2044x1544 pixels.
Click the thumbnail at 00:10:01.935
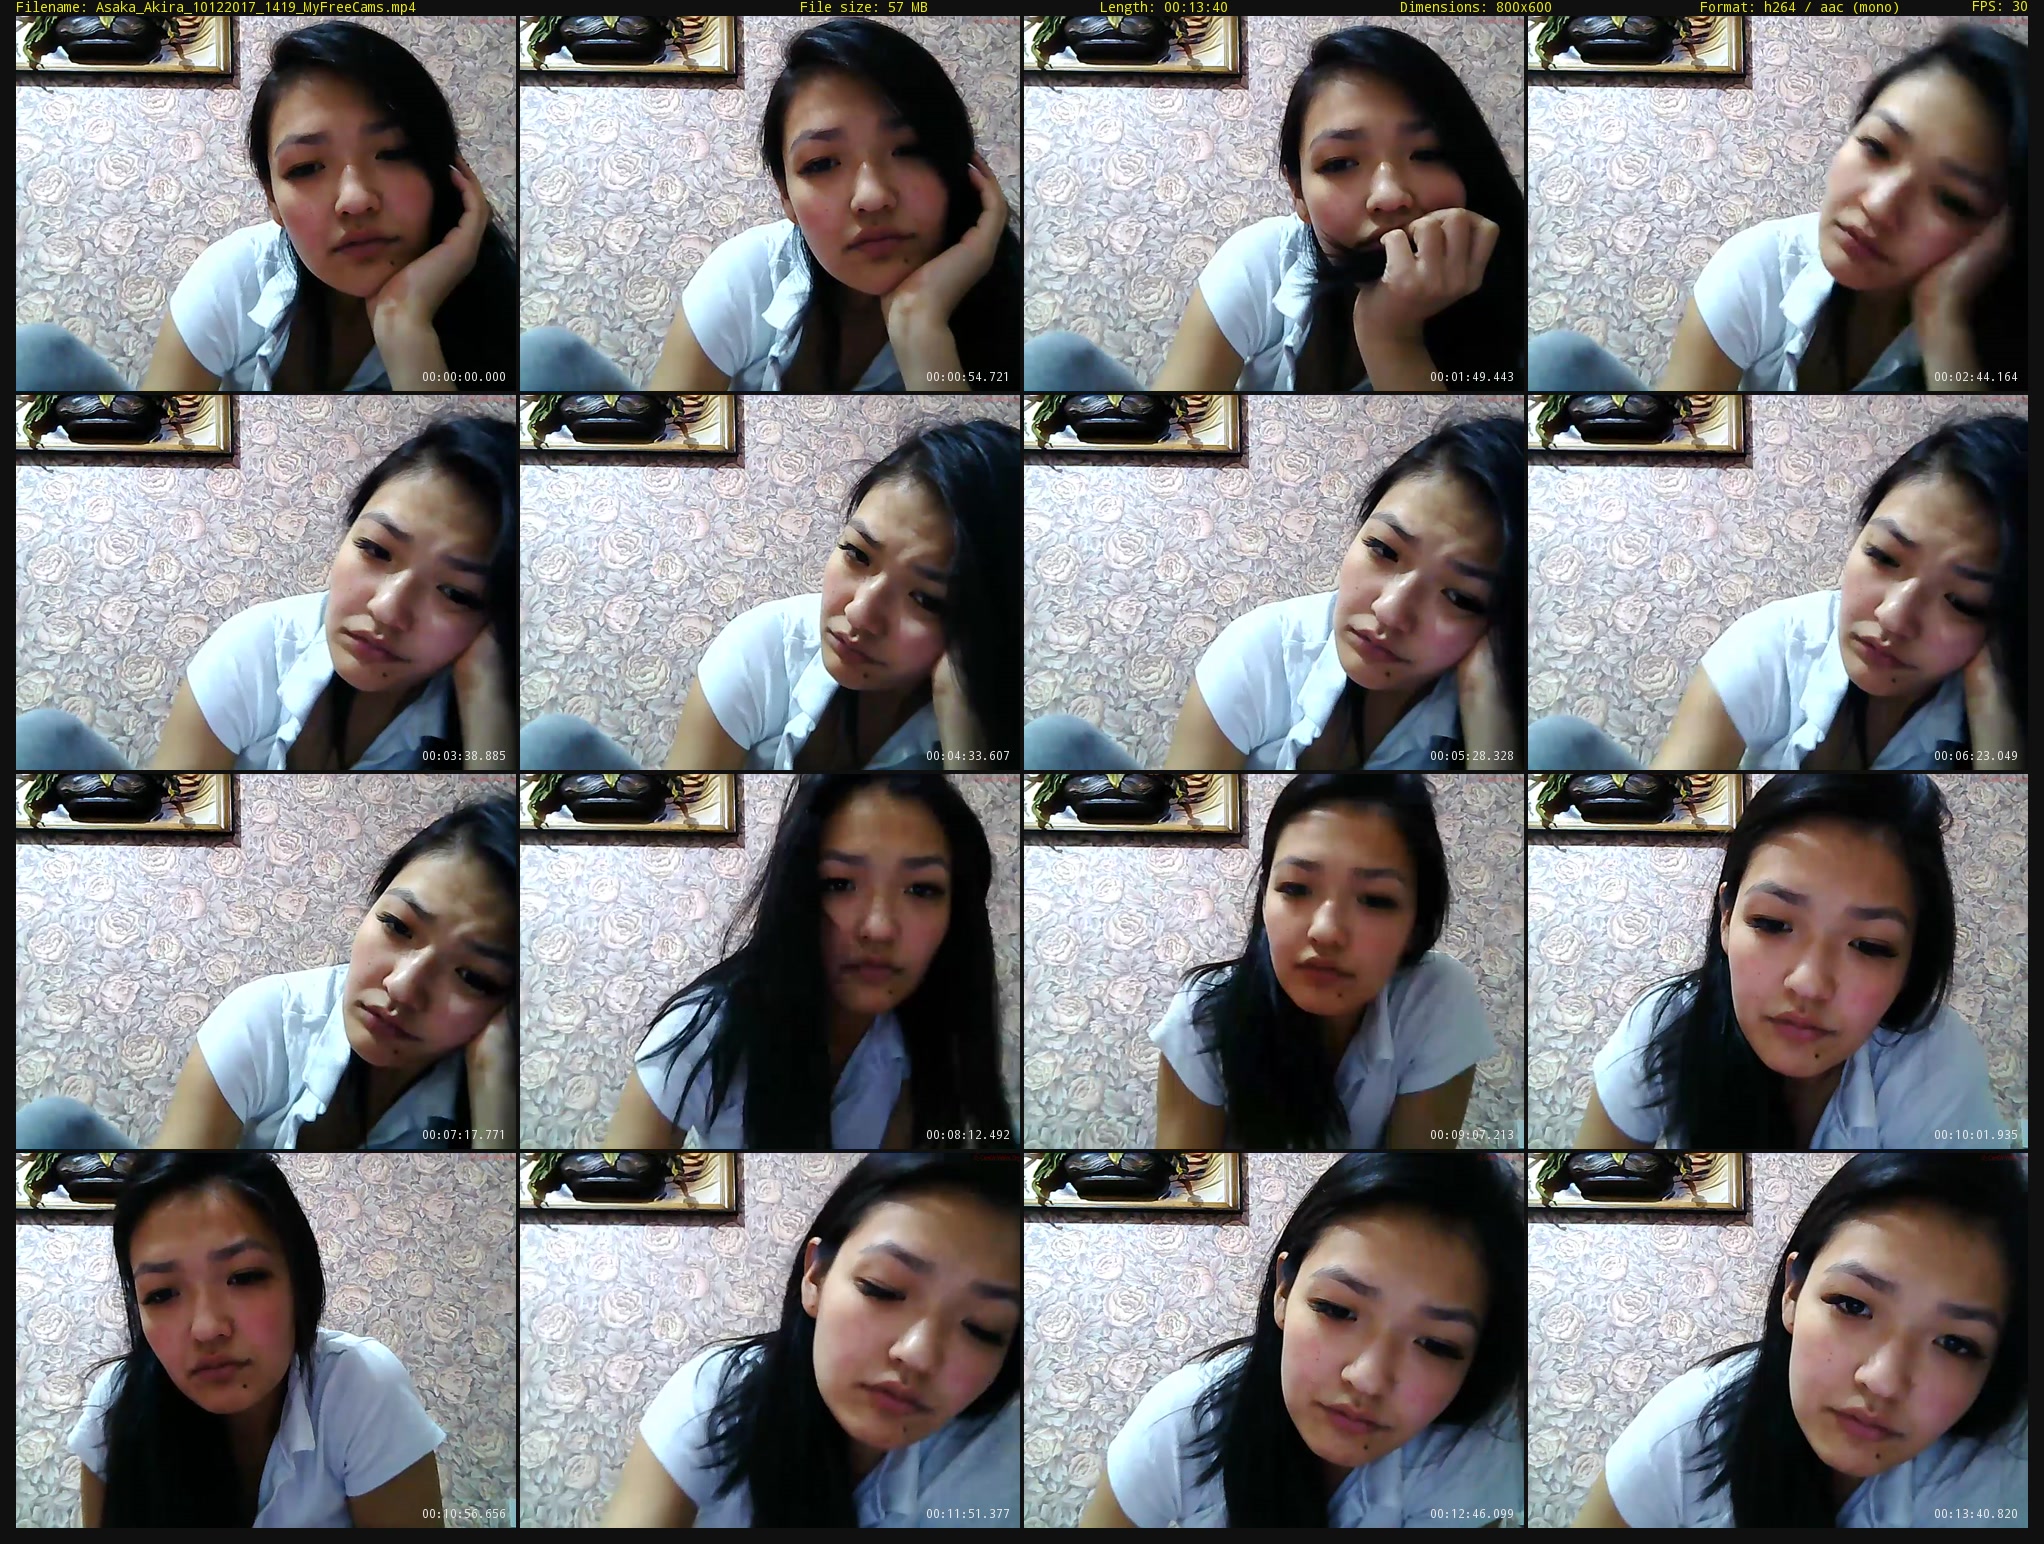pos(1778,961)
